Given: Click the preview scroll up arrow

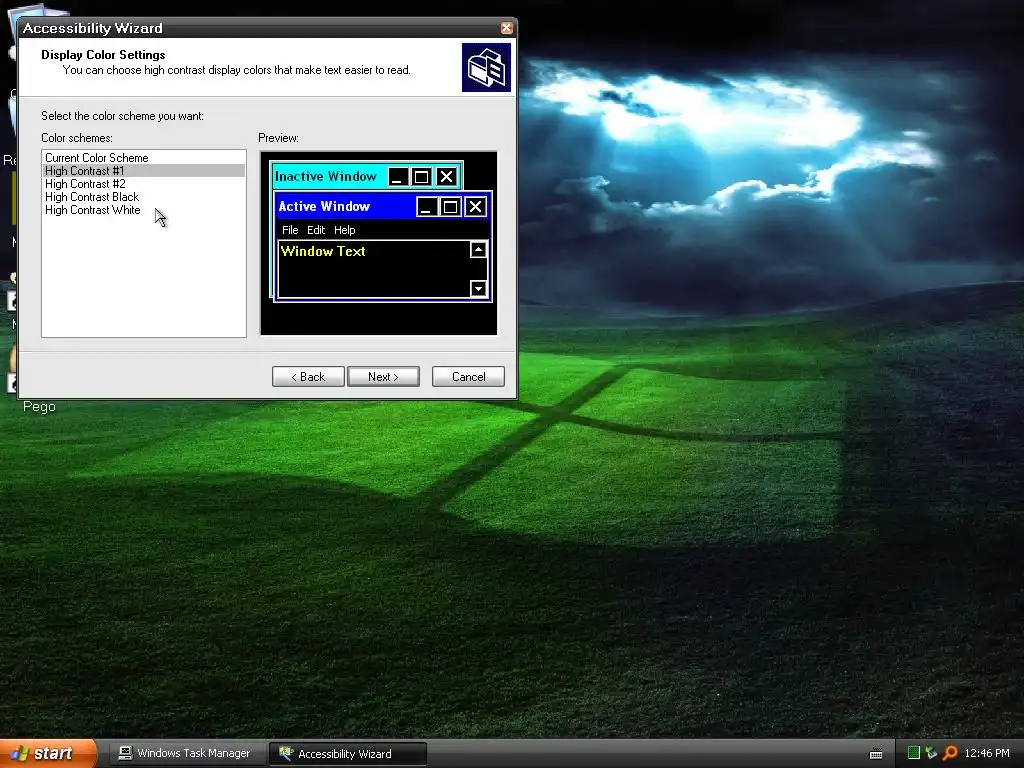Looking at the screenshot, I should pyautogui.click(x=479, y=249).
